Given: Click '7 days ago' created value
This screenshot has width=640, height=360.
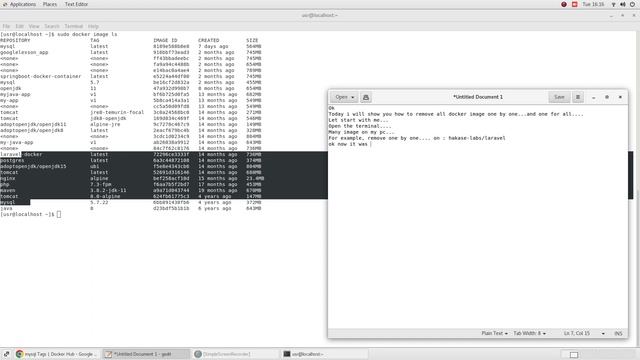Looking at the screenshot, I should point(213,47).
